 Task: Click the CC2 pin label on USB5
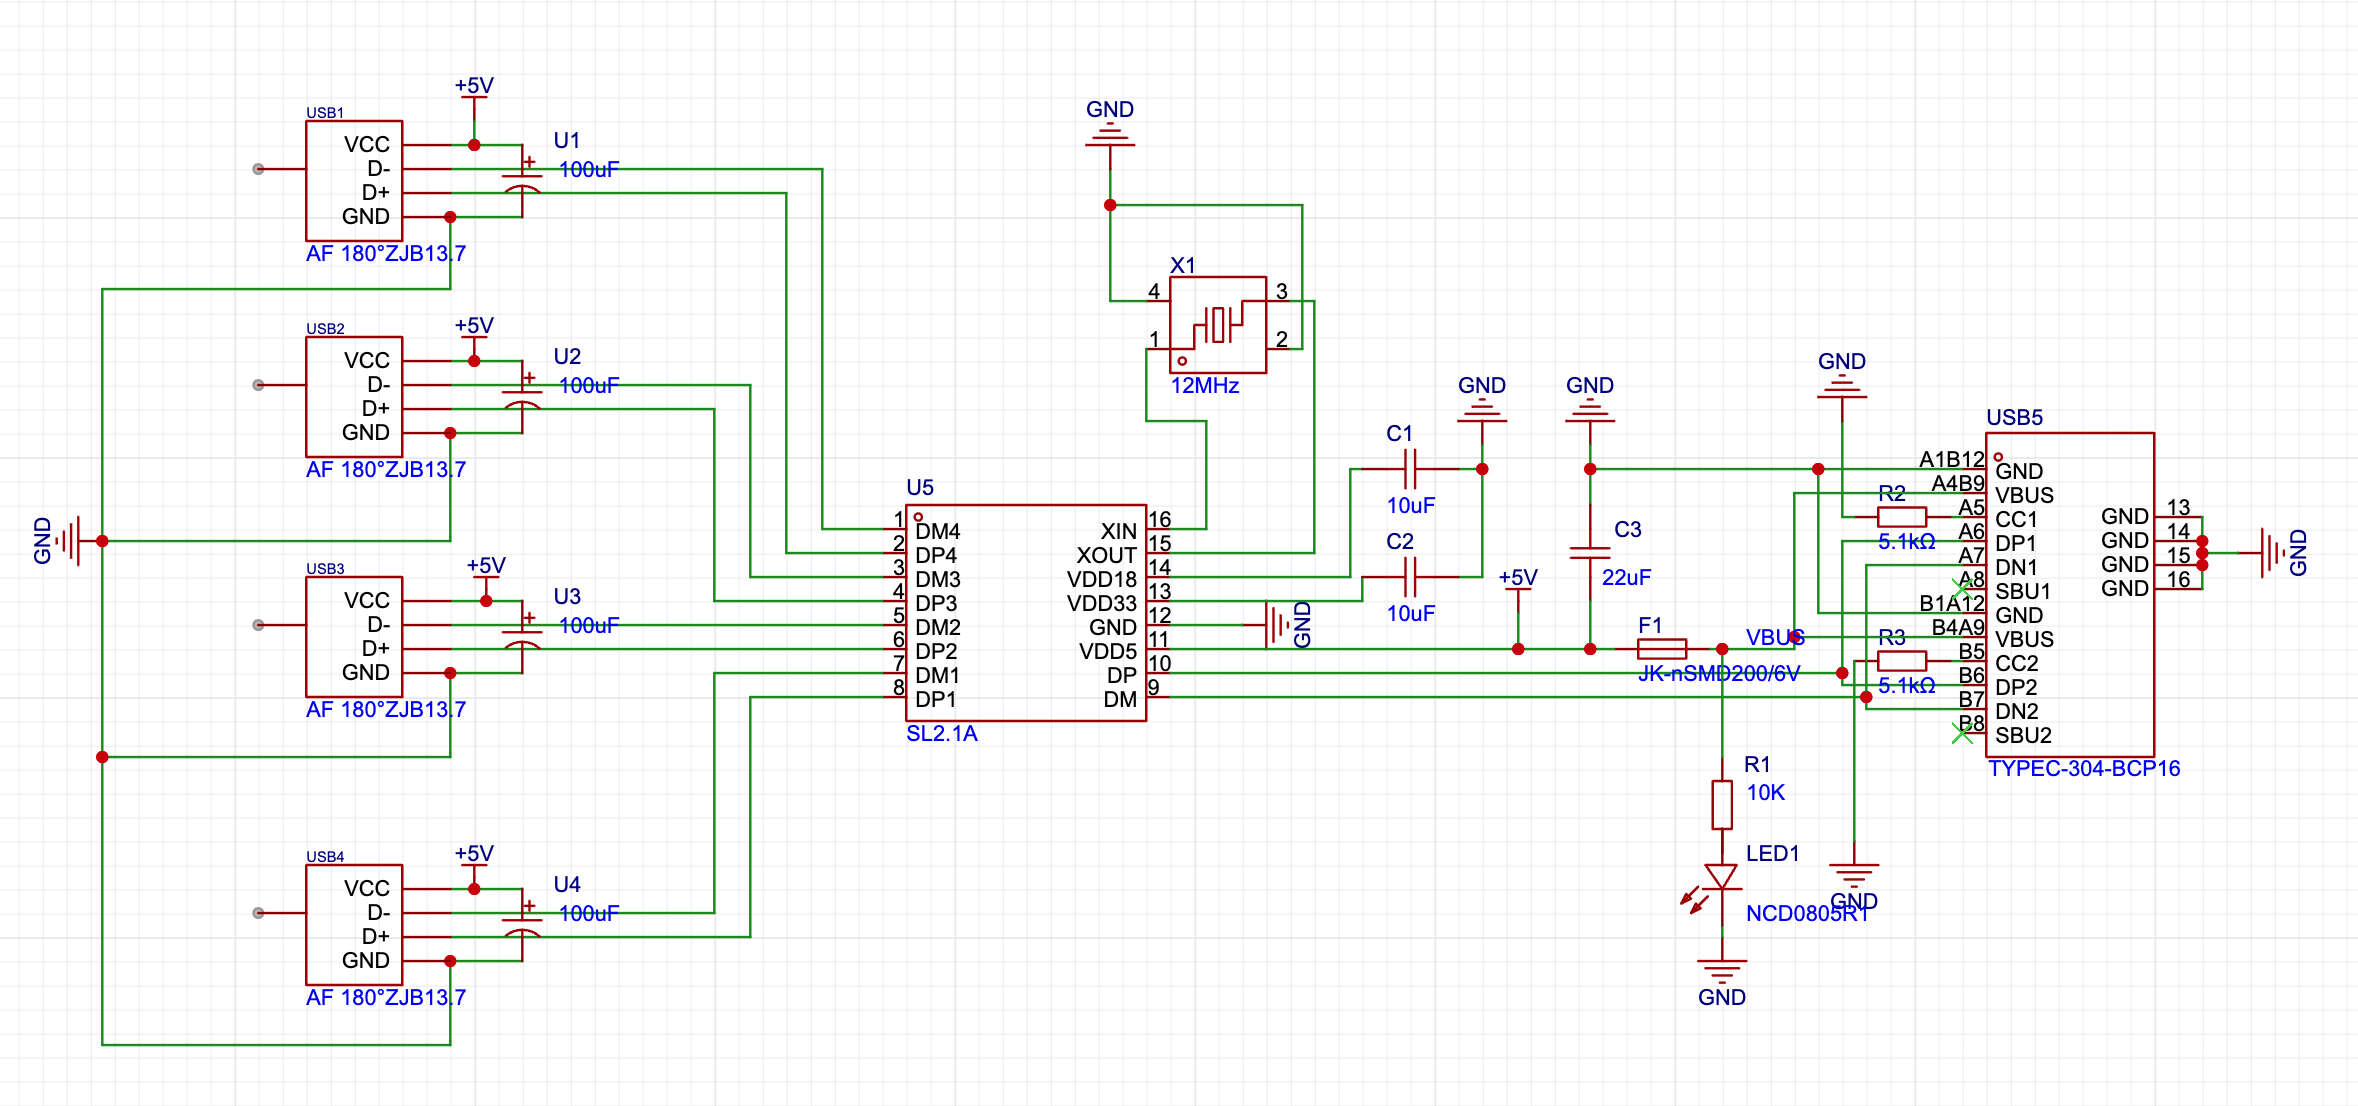[x=2016, y=663]
